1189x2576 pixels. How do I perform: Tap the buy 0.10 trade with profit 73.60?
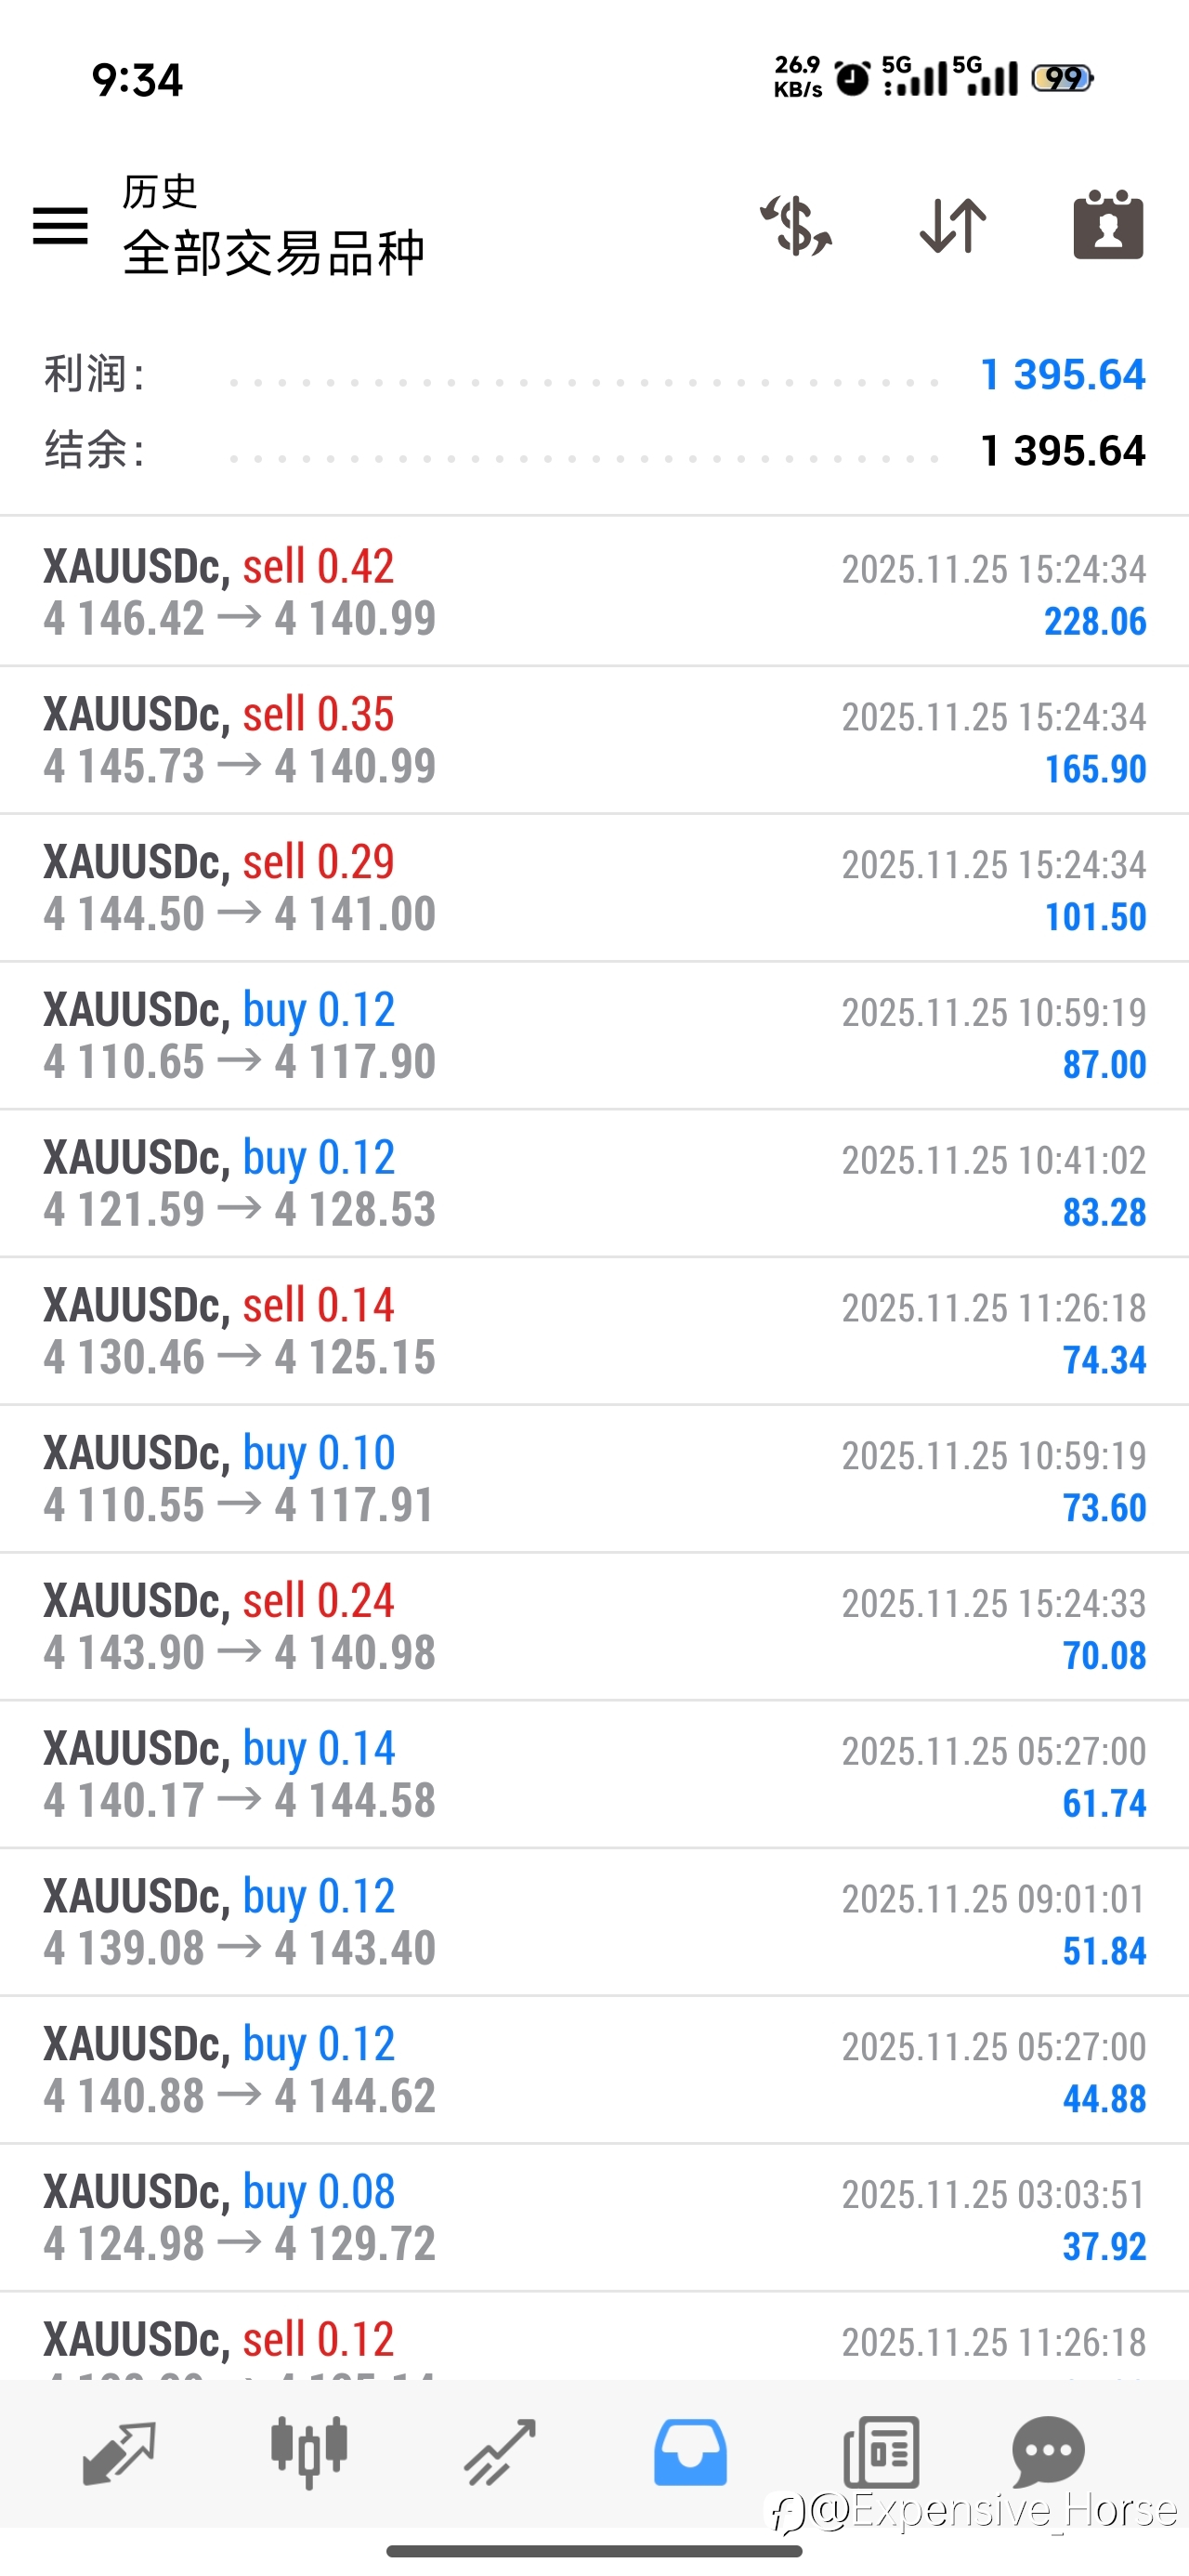click(594, 1479)
